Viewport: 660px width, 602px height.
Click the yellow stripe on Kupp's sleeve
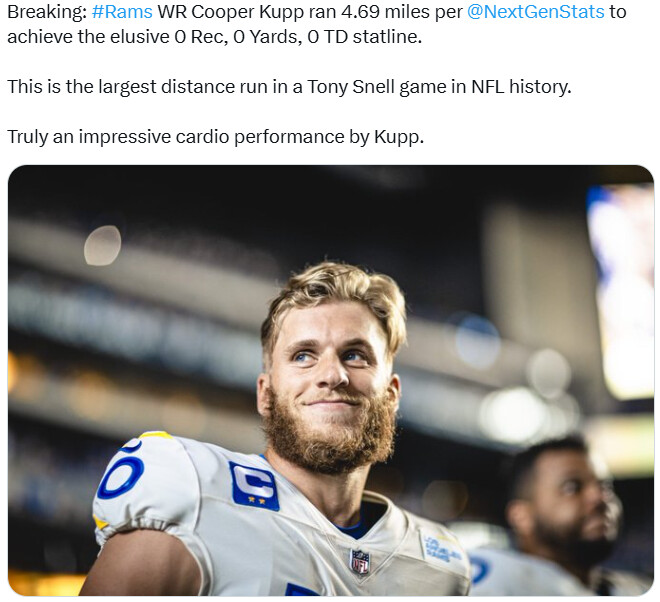(x=101, y=522)
